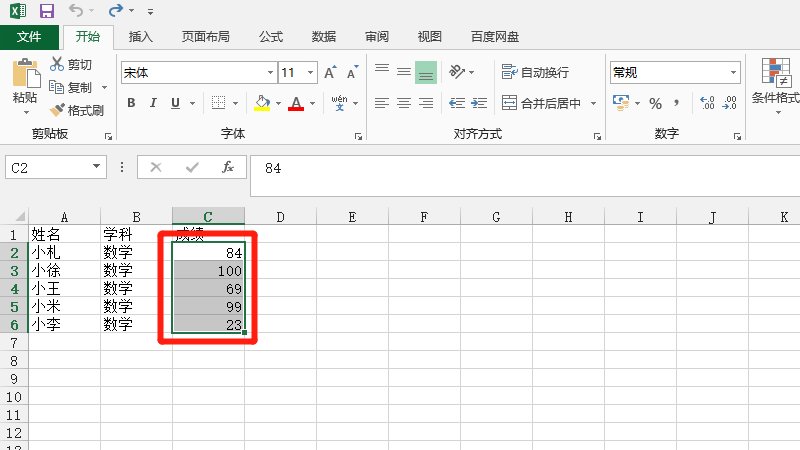Click the Name Box showing C2

click(47, 168)
